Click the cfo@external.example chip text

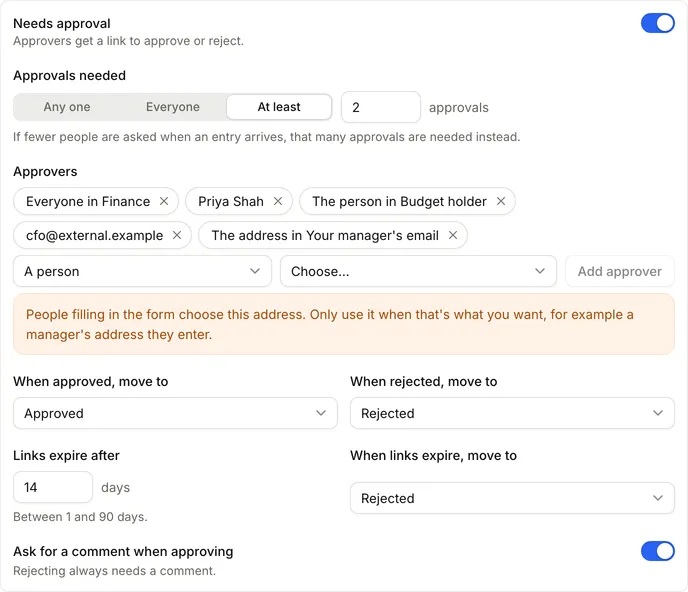click(94, 236)
